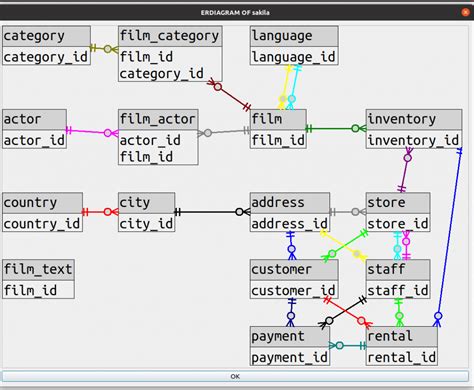The image size is (474, 390).
Task: Select the category table header
Action: (x=46, y=36)
